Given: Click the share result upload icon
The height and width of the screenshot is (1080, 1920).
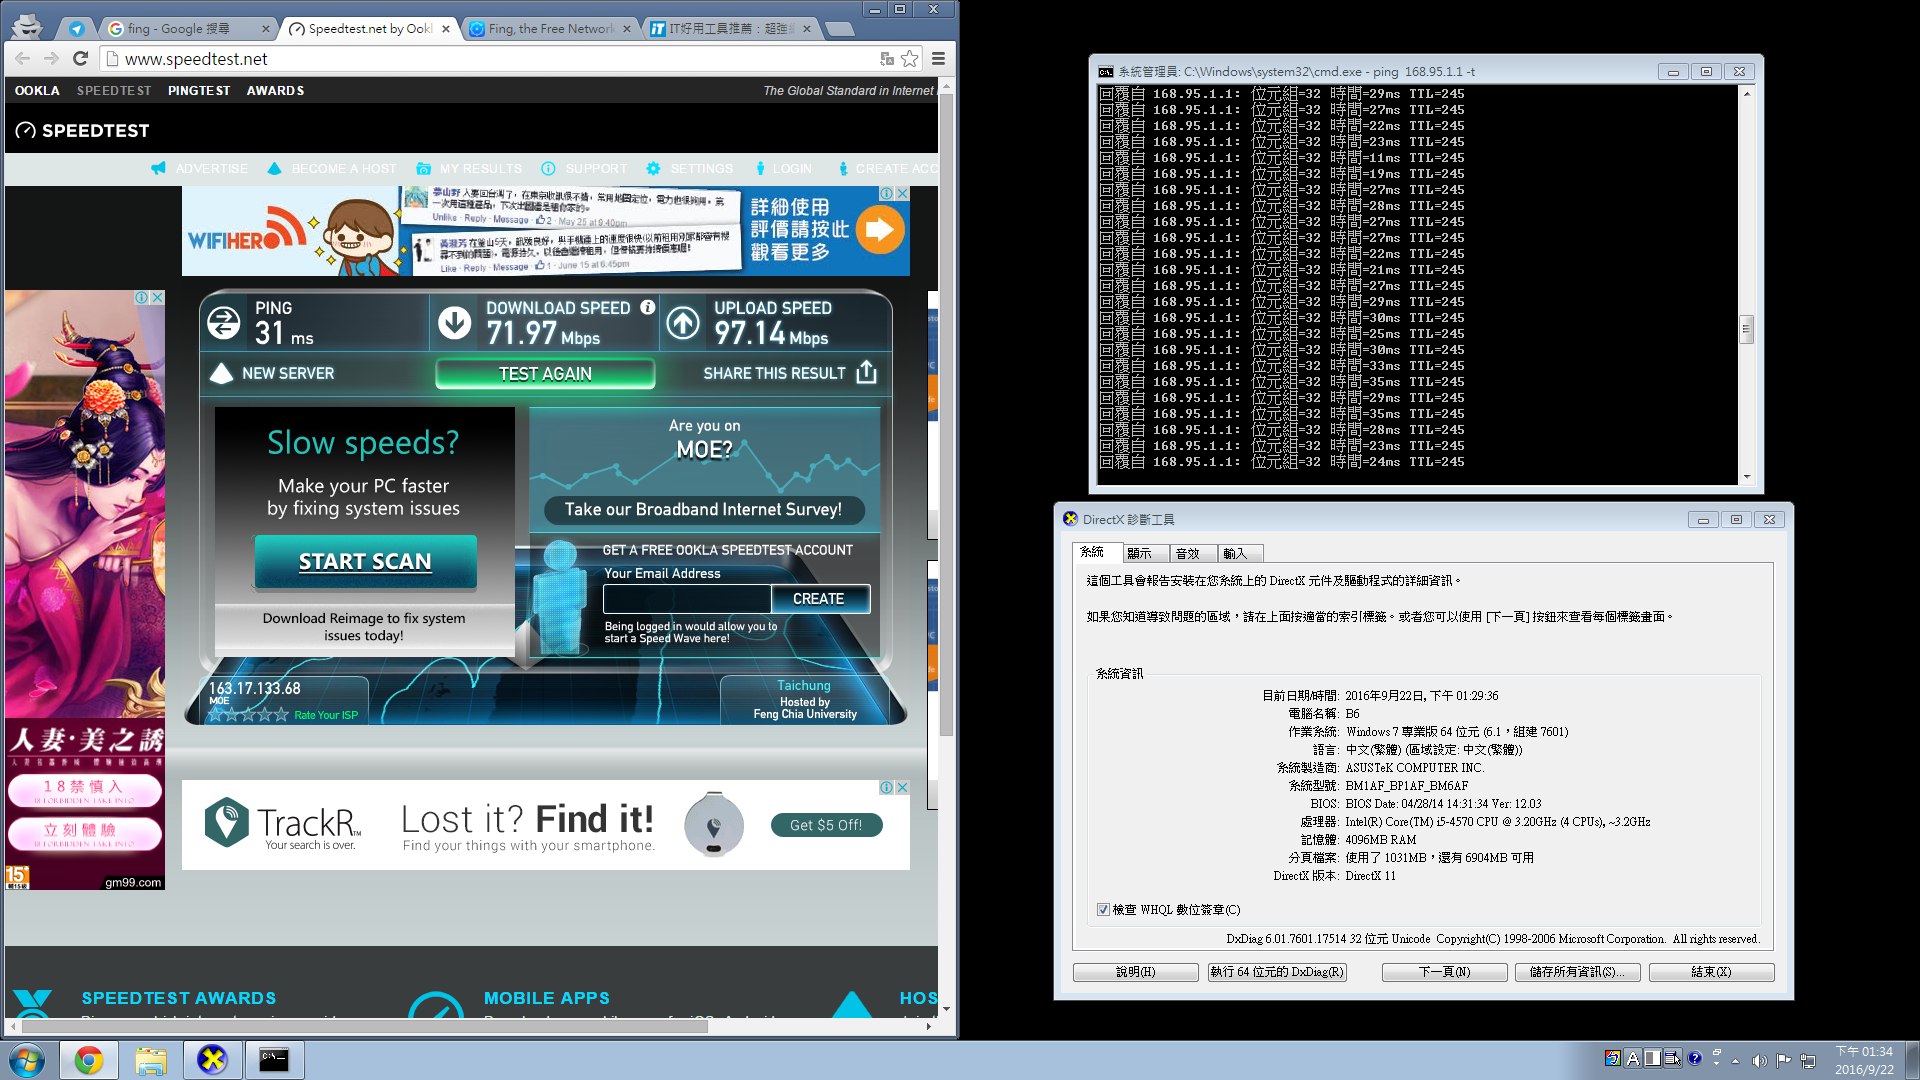Looking at the screenshot, I should (x=866, y=372).
